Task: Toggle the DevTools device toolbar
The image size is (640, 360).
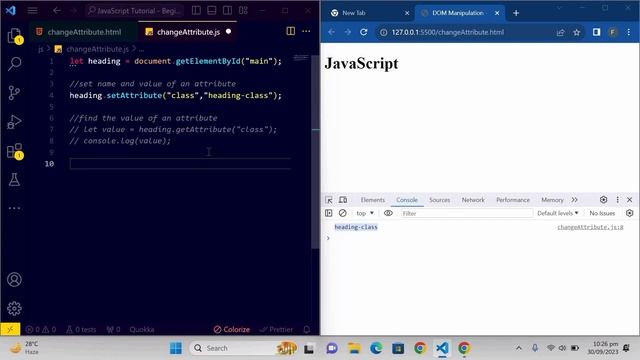Action: click(x=343, y=200)
